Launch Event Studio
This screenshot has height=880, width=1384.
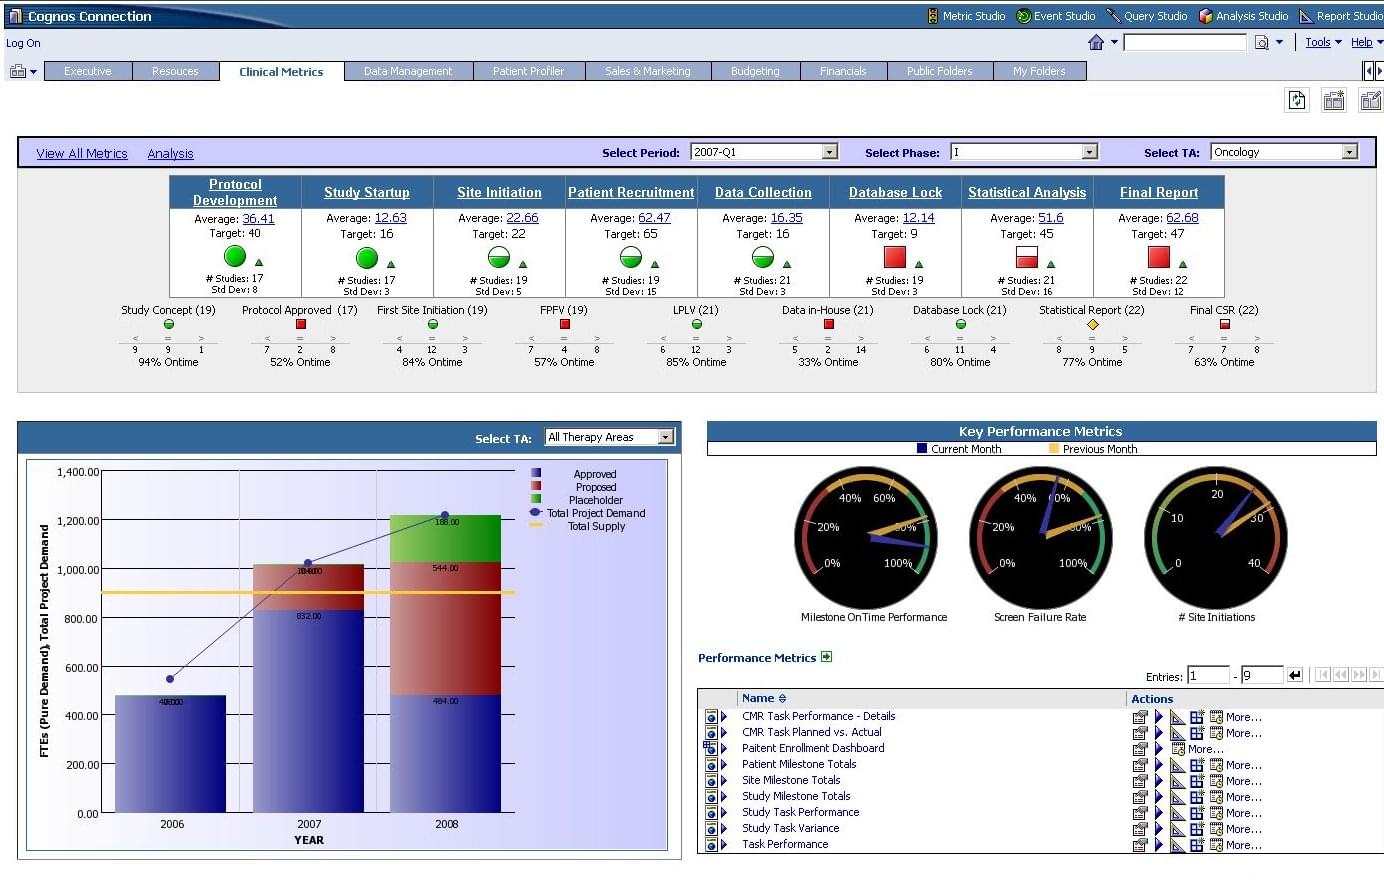[1055, 16]
